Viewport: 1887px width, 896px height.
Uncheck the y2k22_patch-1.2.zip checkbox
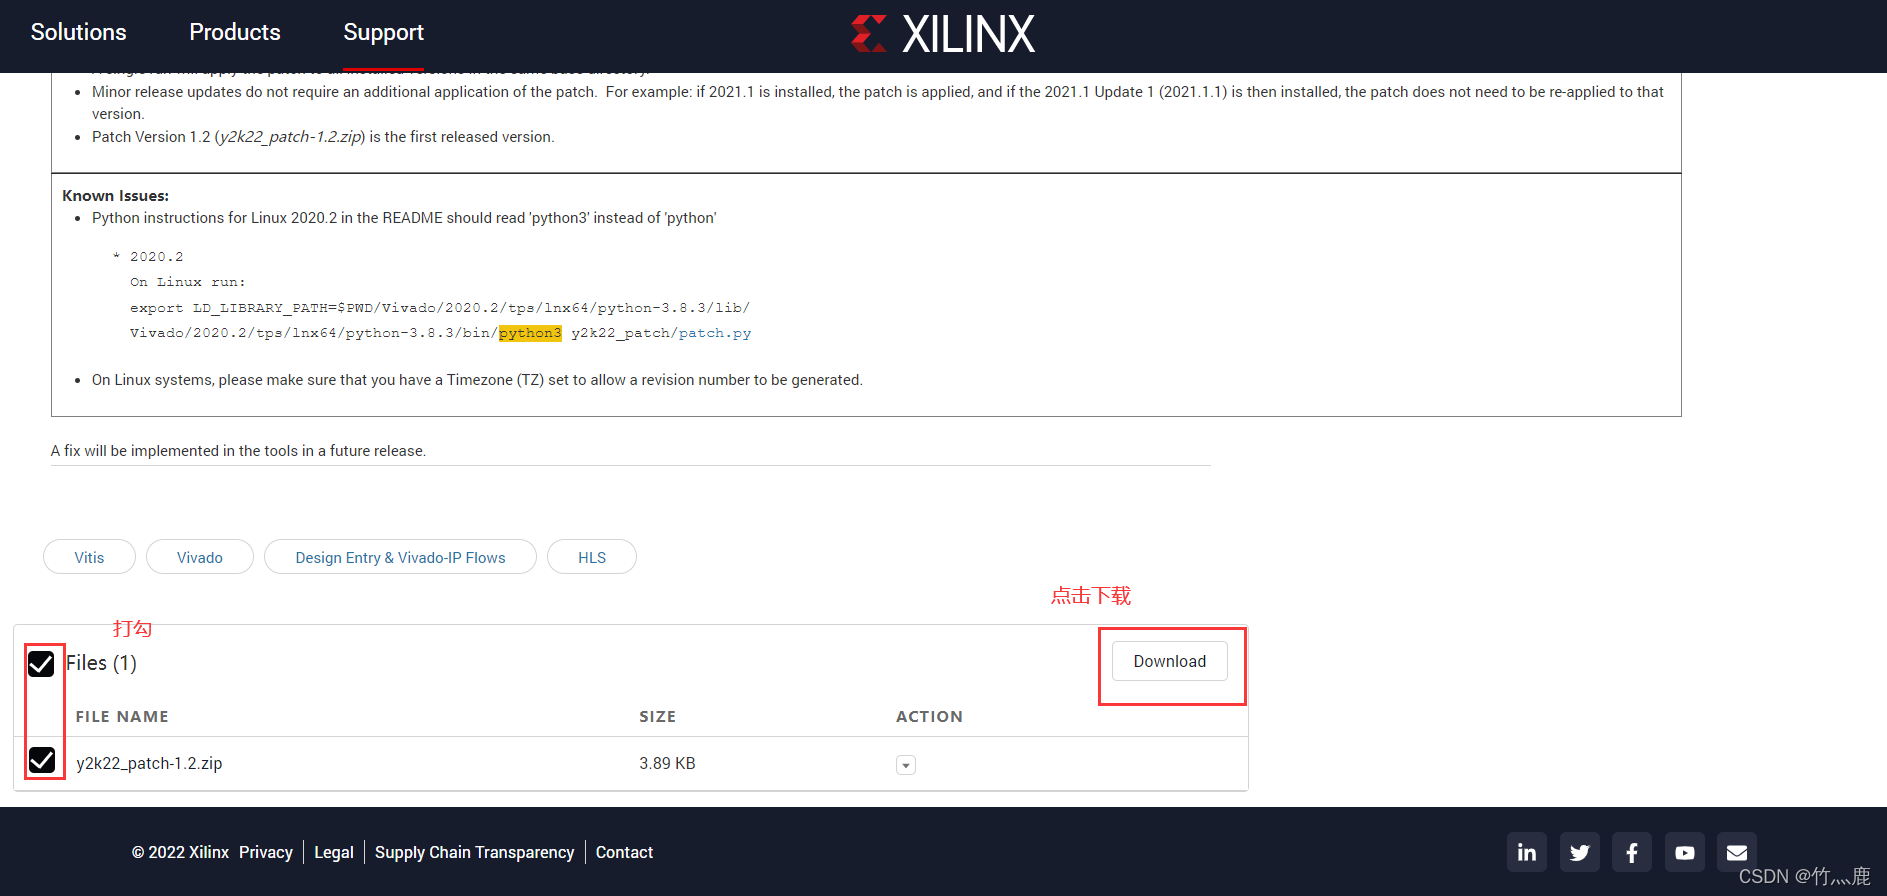[42, 760]
